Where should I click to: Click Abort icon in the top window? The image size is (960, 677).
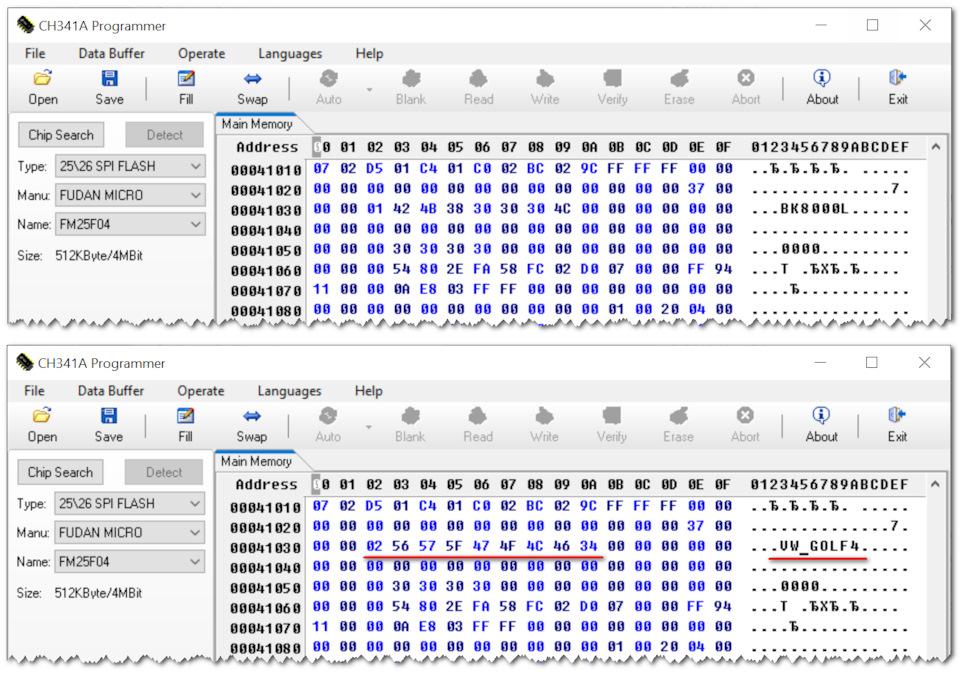[746, 88]
